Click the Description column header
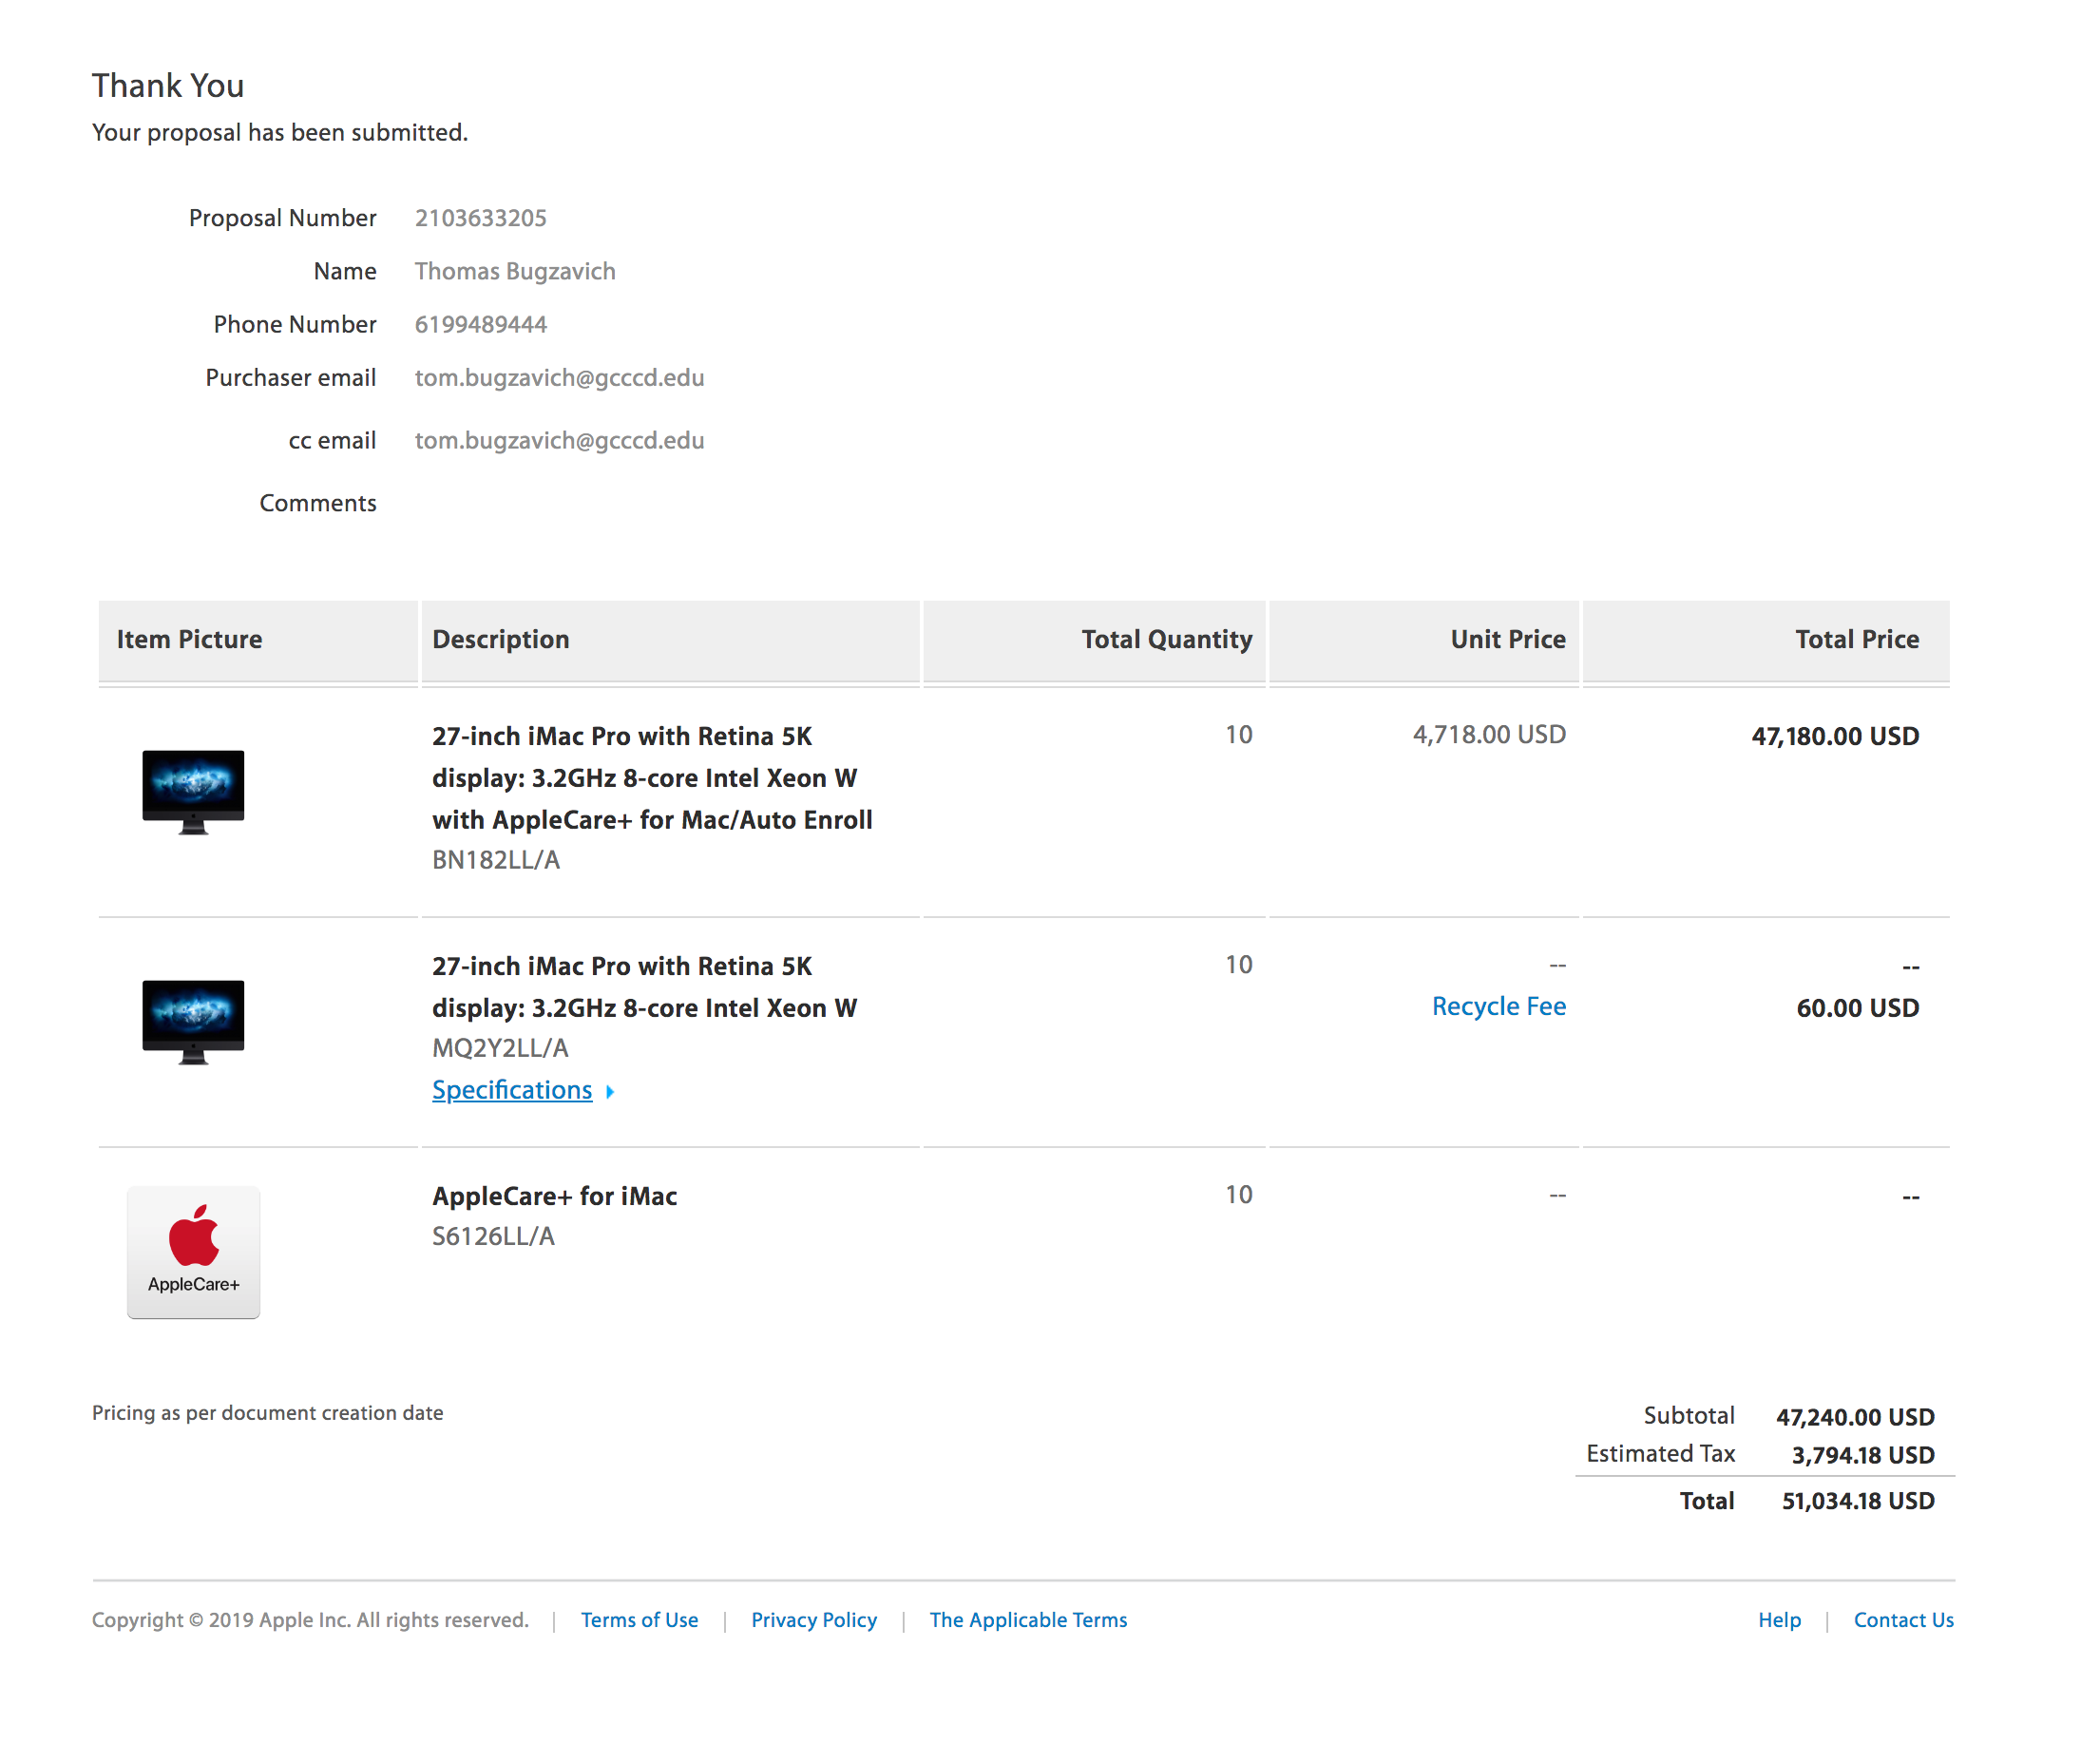 (x=670, y=640)
